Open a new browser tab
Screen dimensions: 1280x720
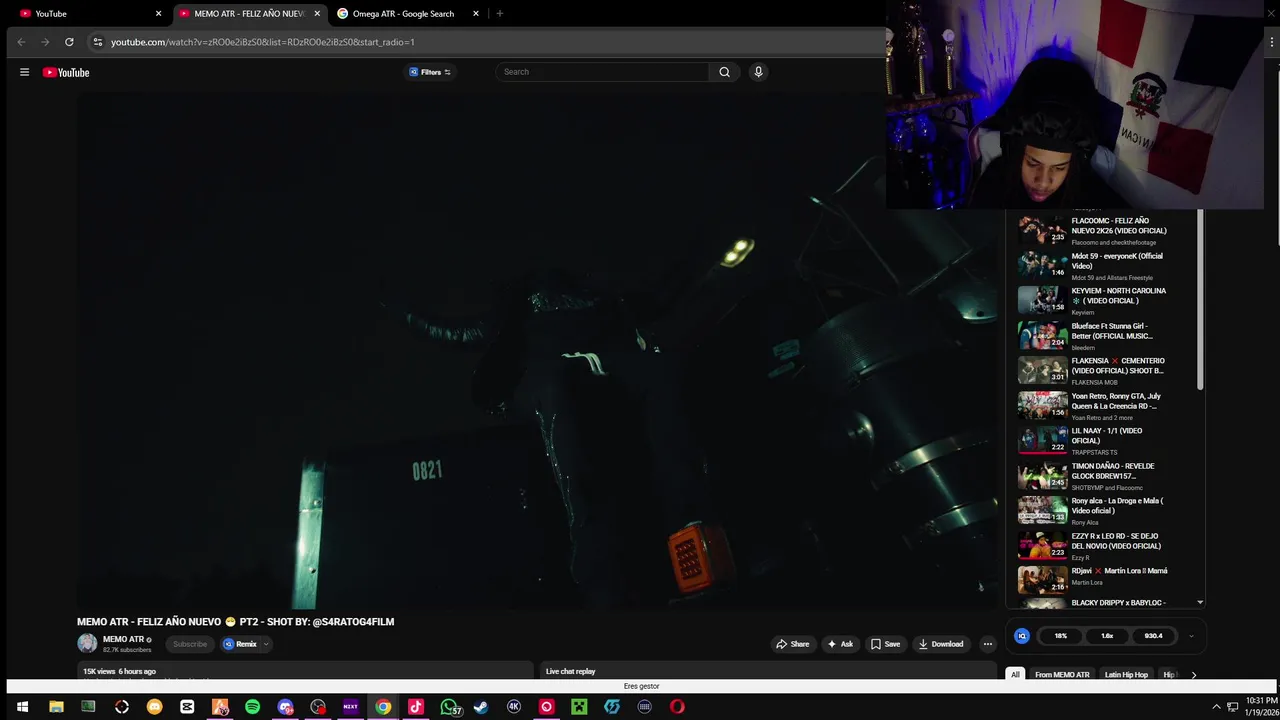[x=499, y=14]
